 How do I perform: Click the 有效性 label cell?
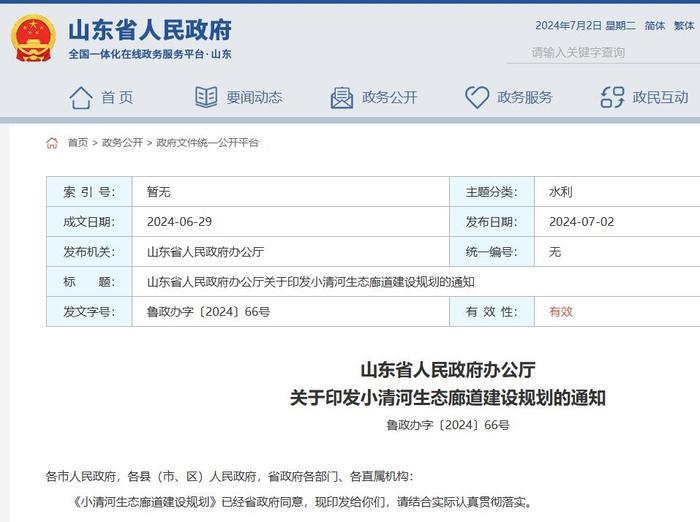tap(492, 312)
